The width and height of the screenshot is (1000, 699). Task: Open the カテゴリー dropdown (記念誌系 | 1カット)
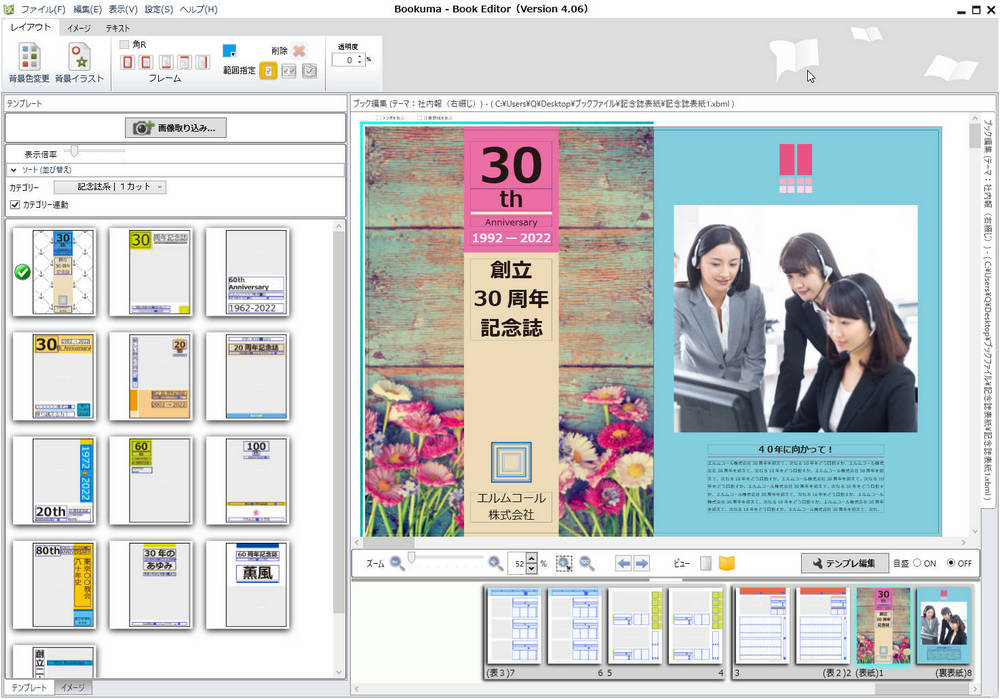pyautogui.click(x=110, y=187)
